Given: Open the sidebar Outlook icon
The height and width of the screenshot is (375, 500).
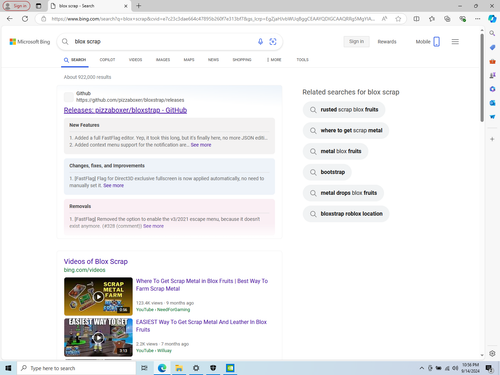Looking at the screenshot, I should 492,103.
